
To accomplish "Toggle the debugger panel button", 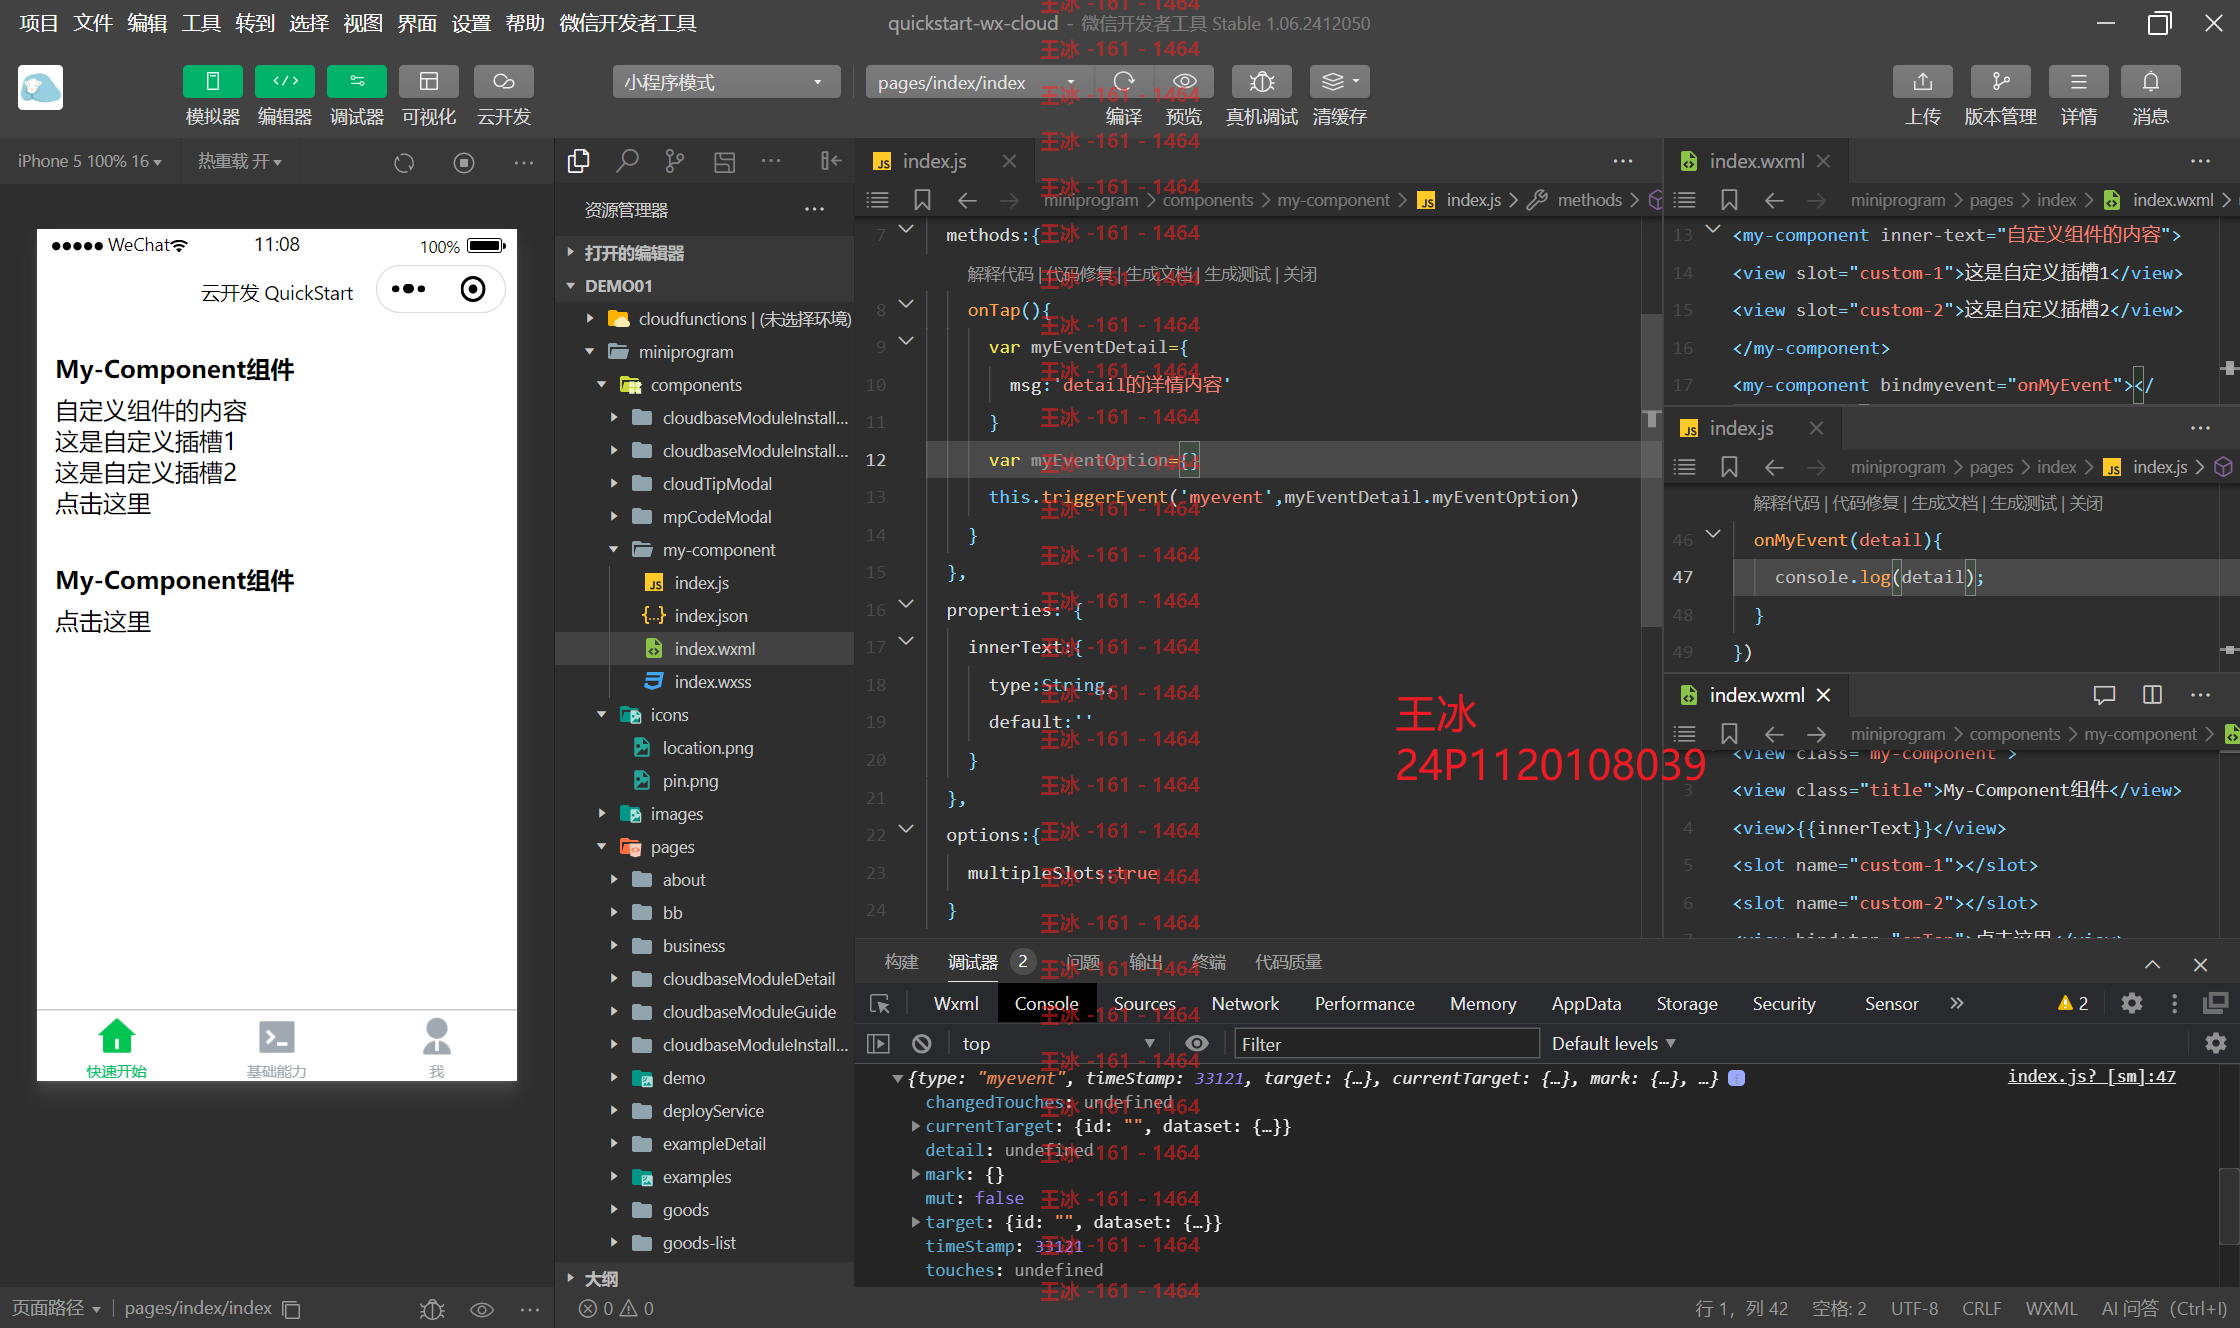I will pos(357,82).
